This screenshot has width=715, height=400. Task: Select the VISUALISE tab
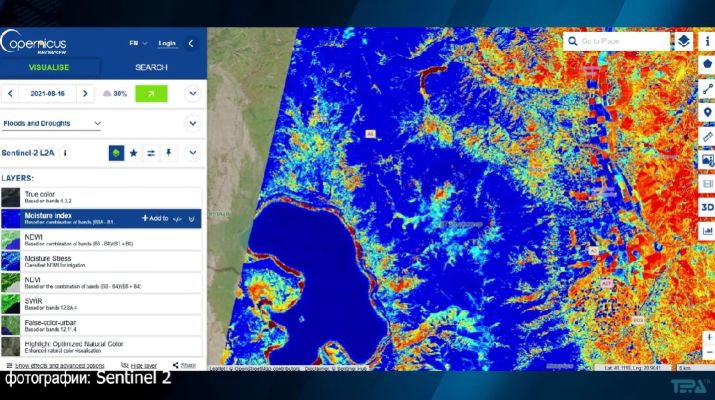point(50,67)
